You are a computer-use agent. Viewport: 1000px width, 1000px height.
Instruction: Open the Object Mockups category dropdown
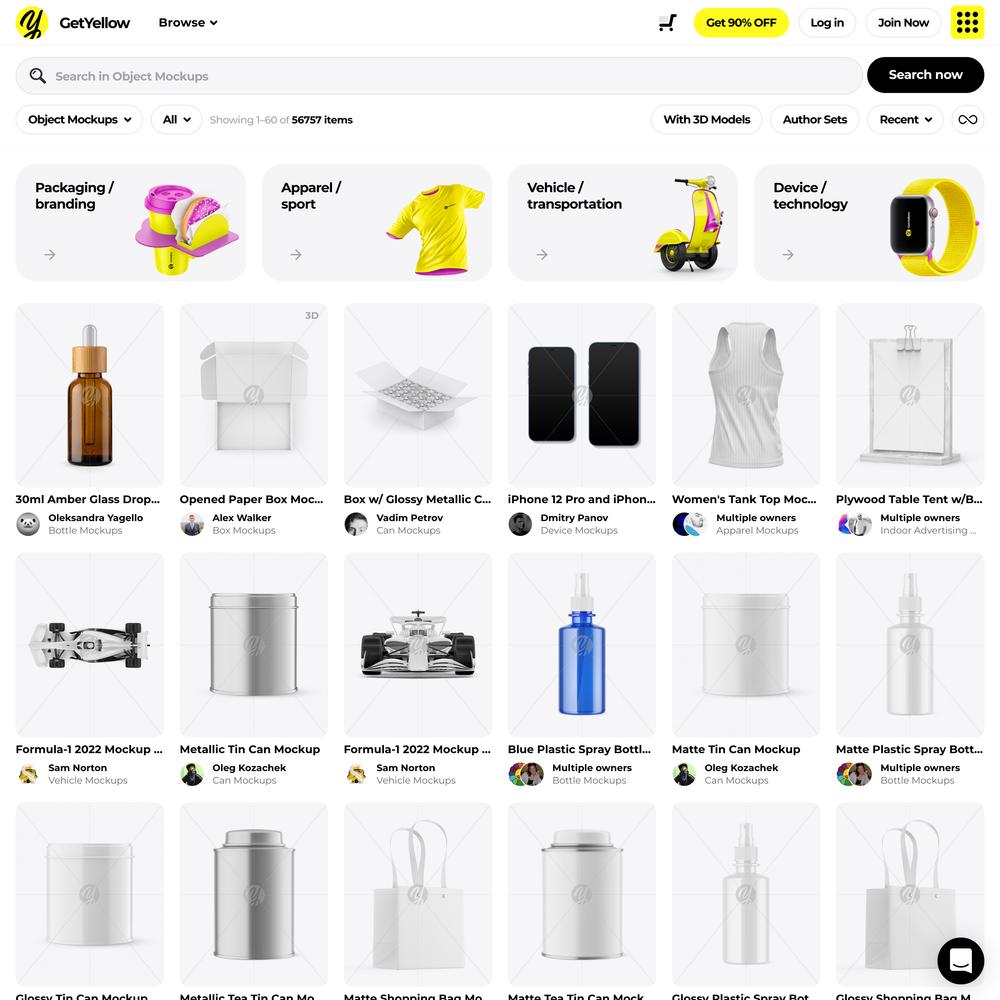tap(79, 119)
